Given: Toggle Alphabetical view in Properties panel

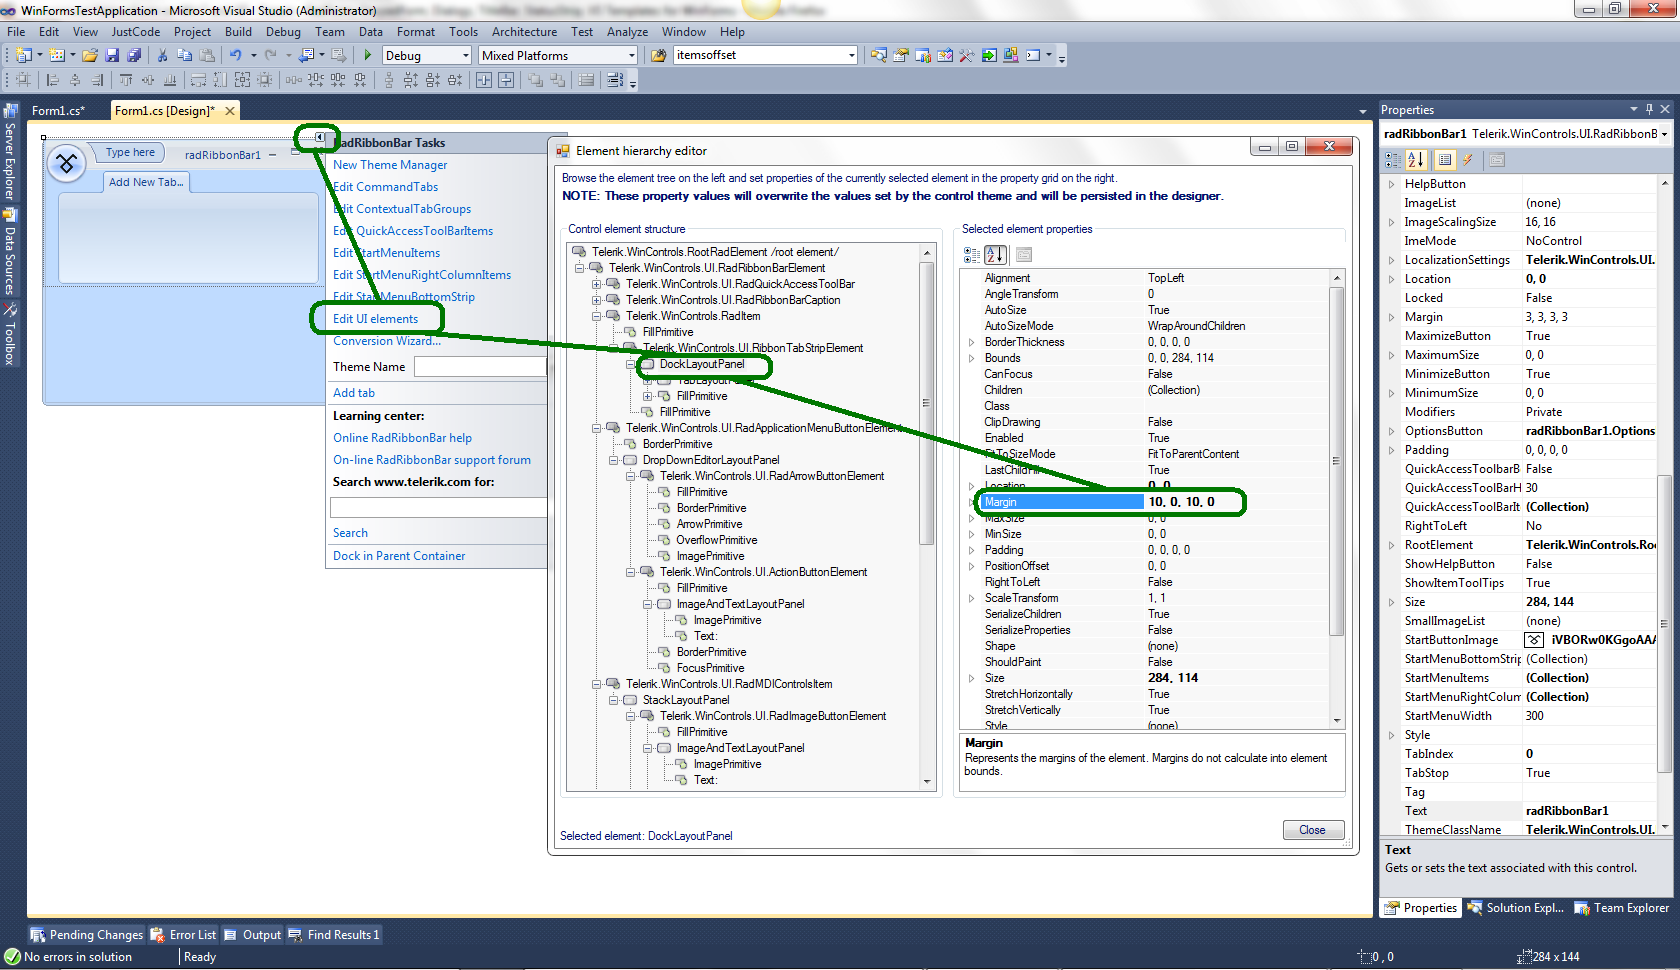Looking at the screenshot, I should coord(1416,160).
